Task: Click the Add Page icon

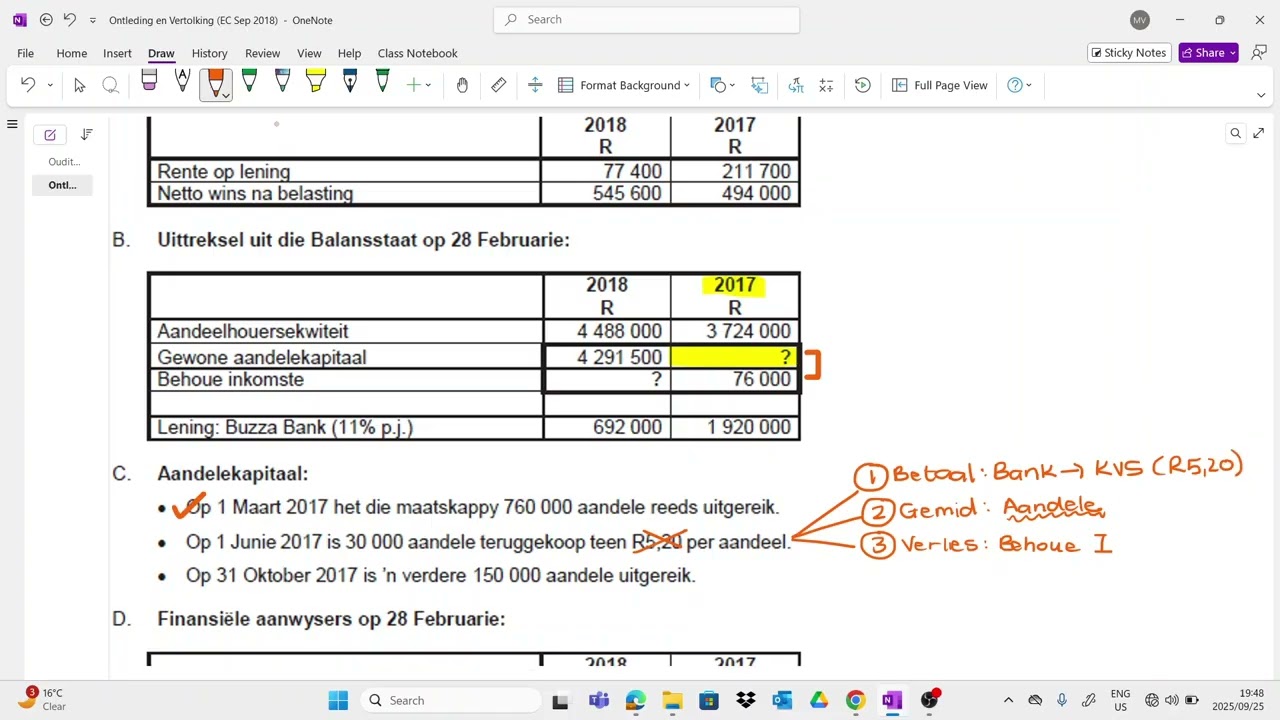Action: [x=50, y=135]
